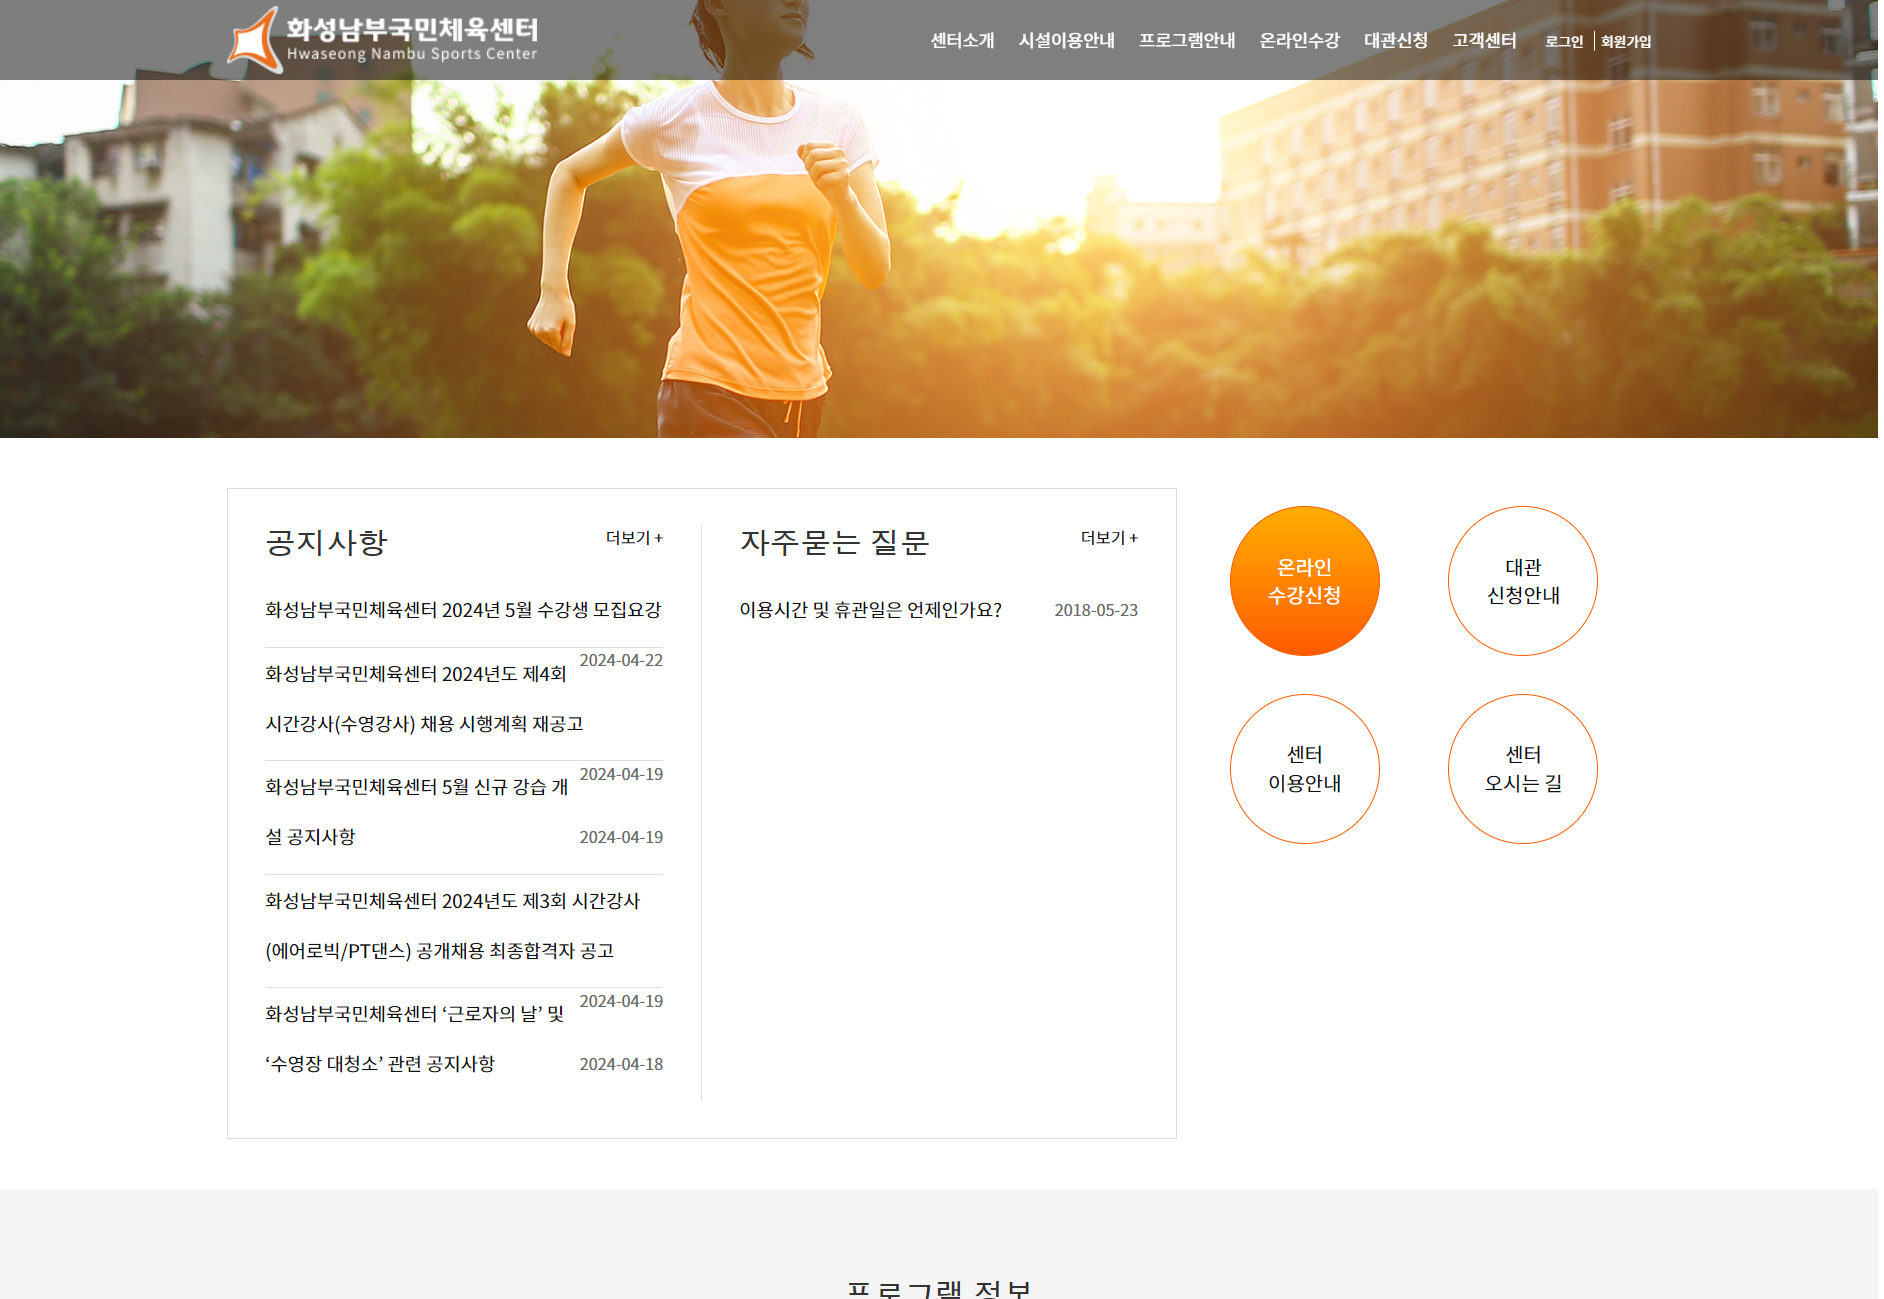This screenshot has width=1884, height=1299.
Task: Expand 자주묻는 질문 with 더보기 +
Action: tap(1109, 538)
